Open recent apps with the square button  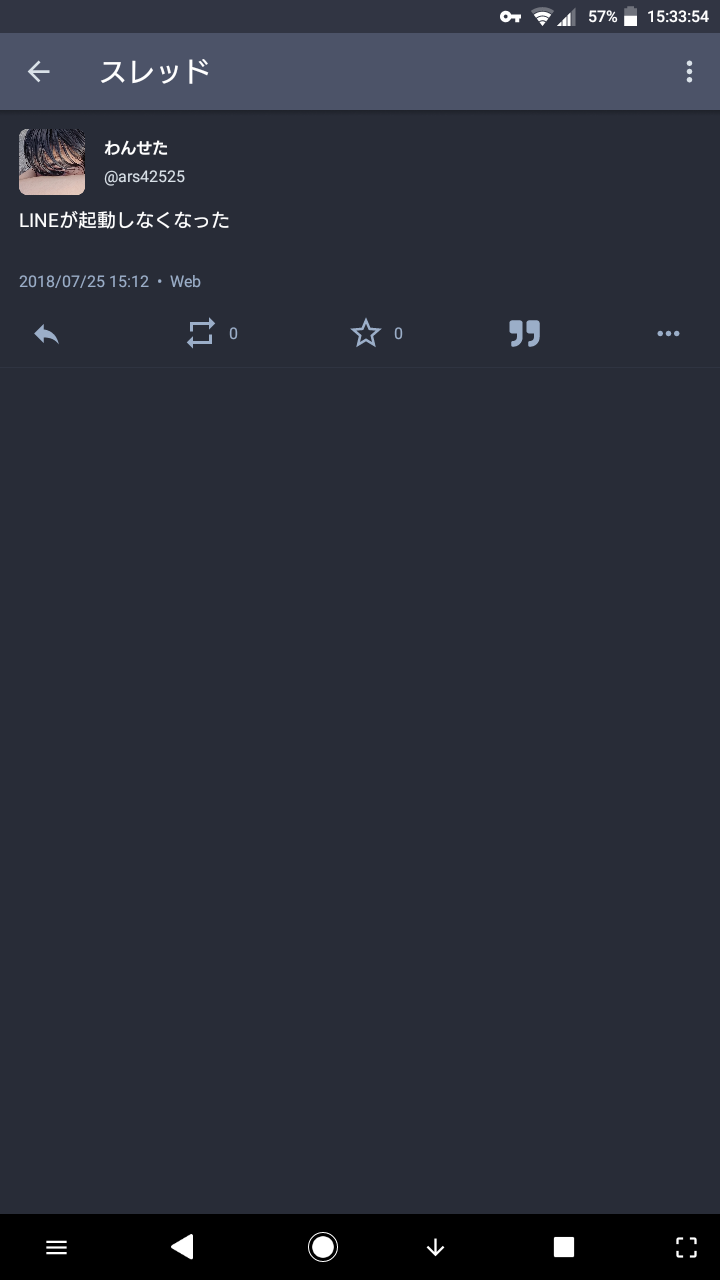point(564,1247)
